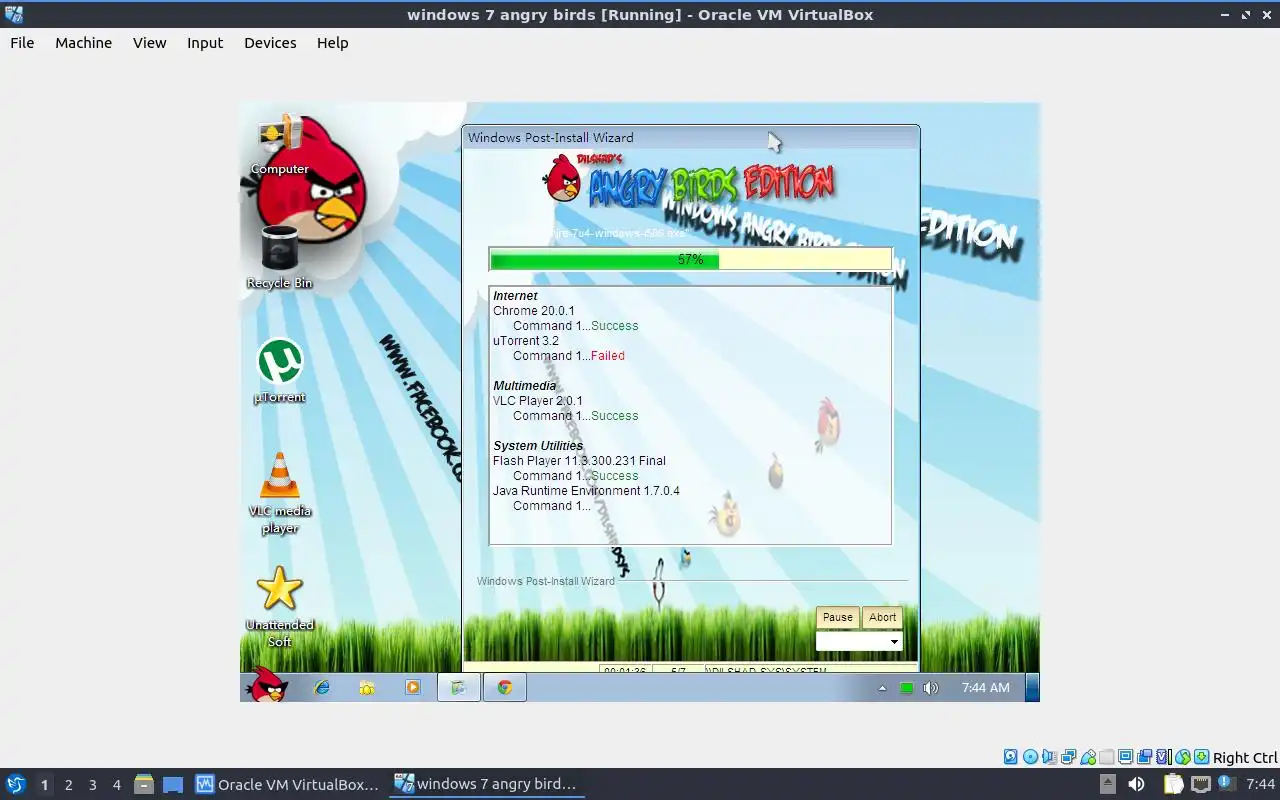The height and width of the screenshot is (800, 1280).
Task: Open the Recycle Bin desktop icon
Action: (280, 257)
